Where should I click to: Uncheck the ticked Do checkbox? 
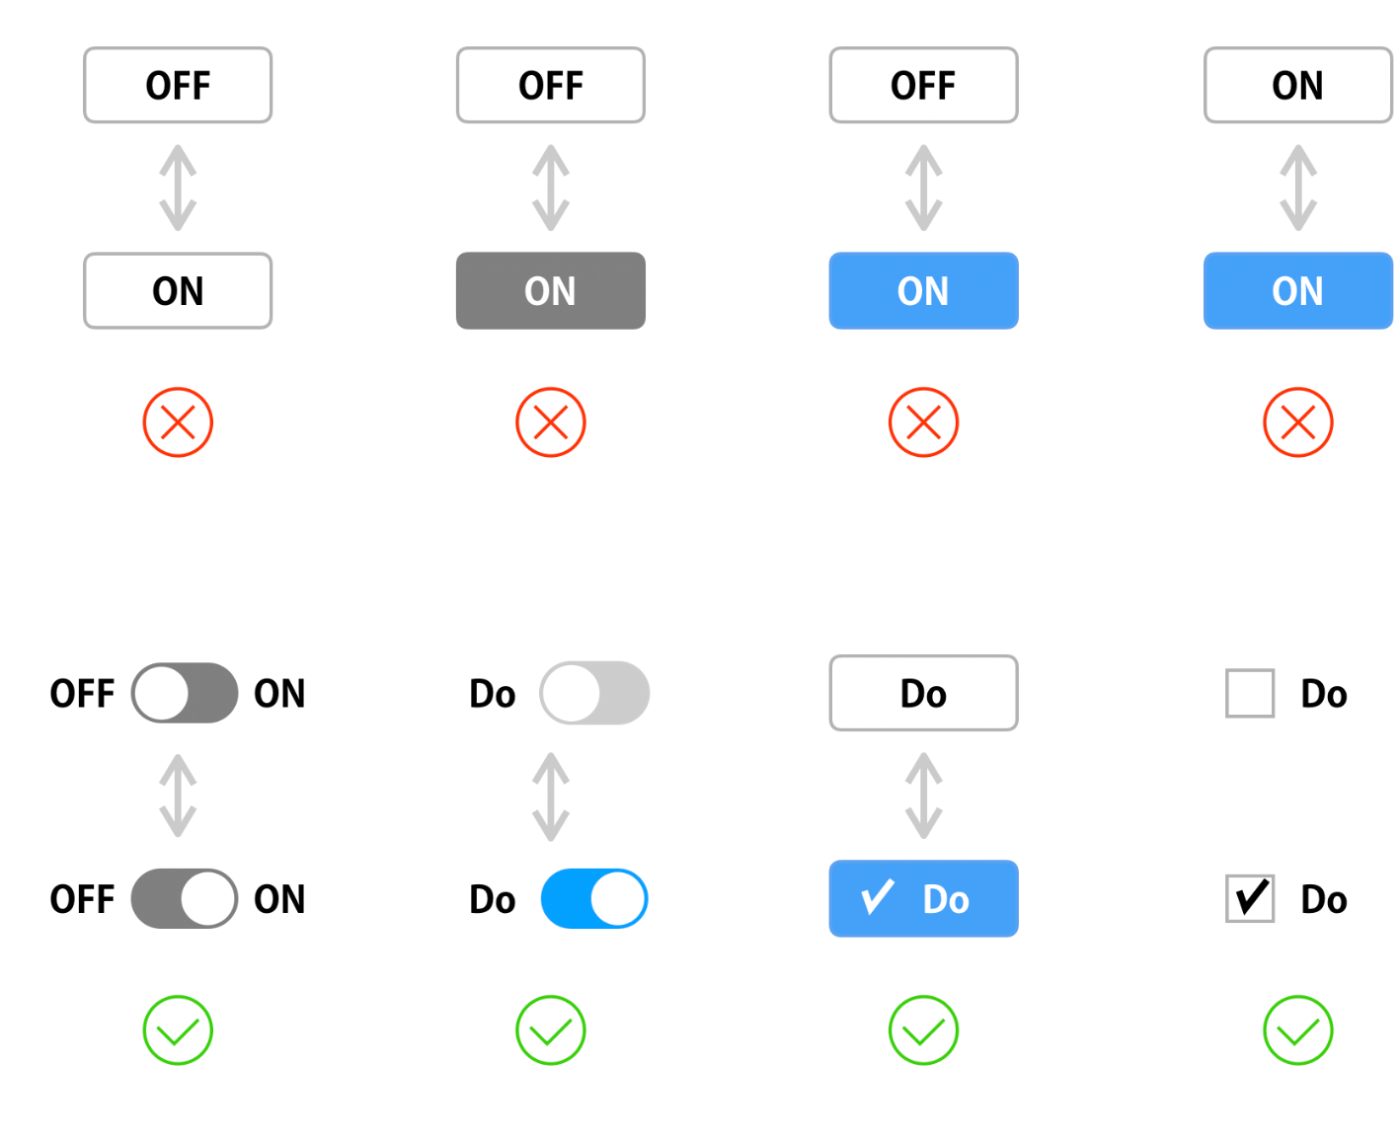pos(1250,899)
